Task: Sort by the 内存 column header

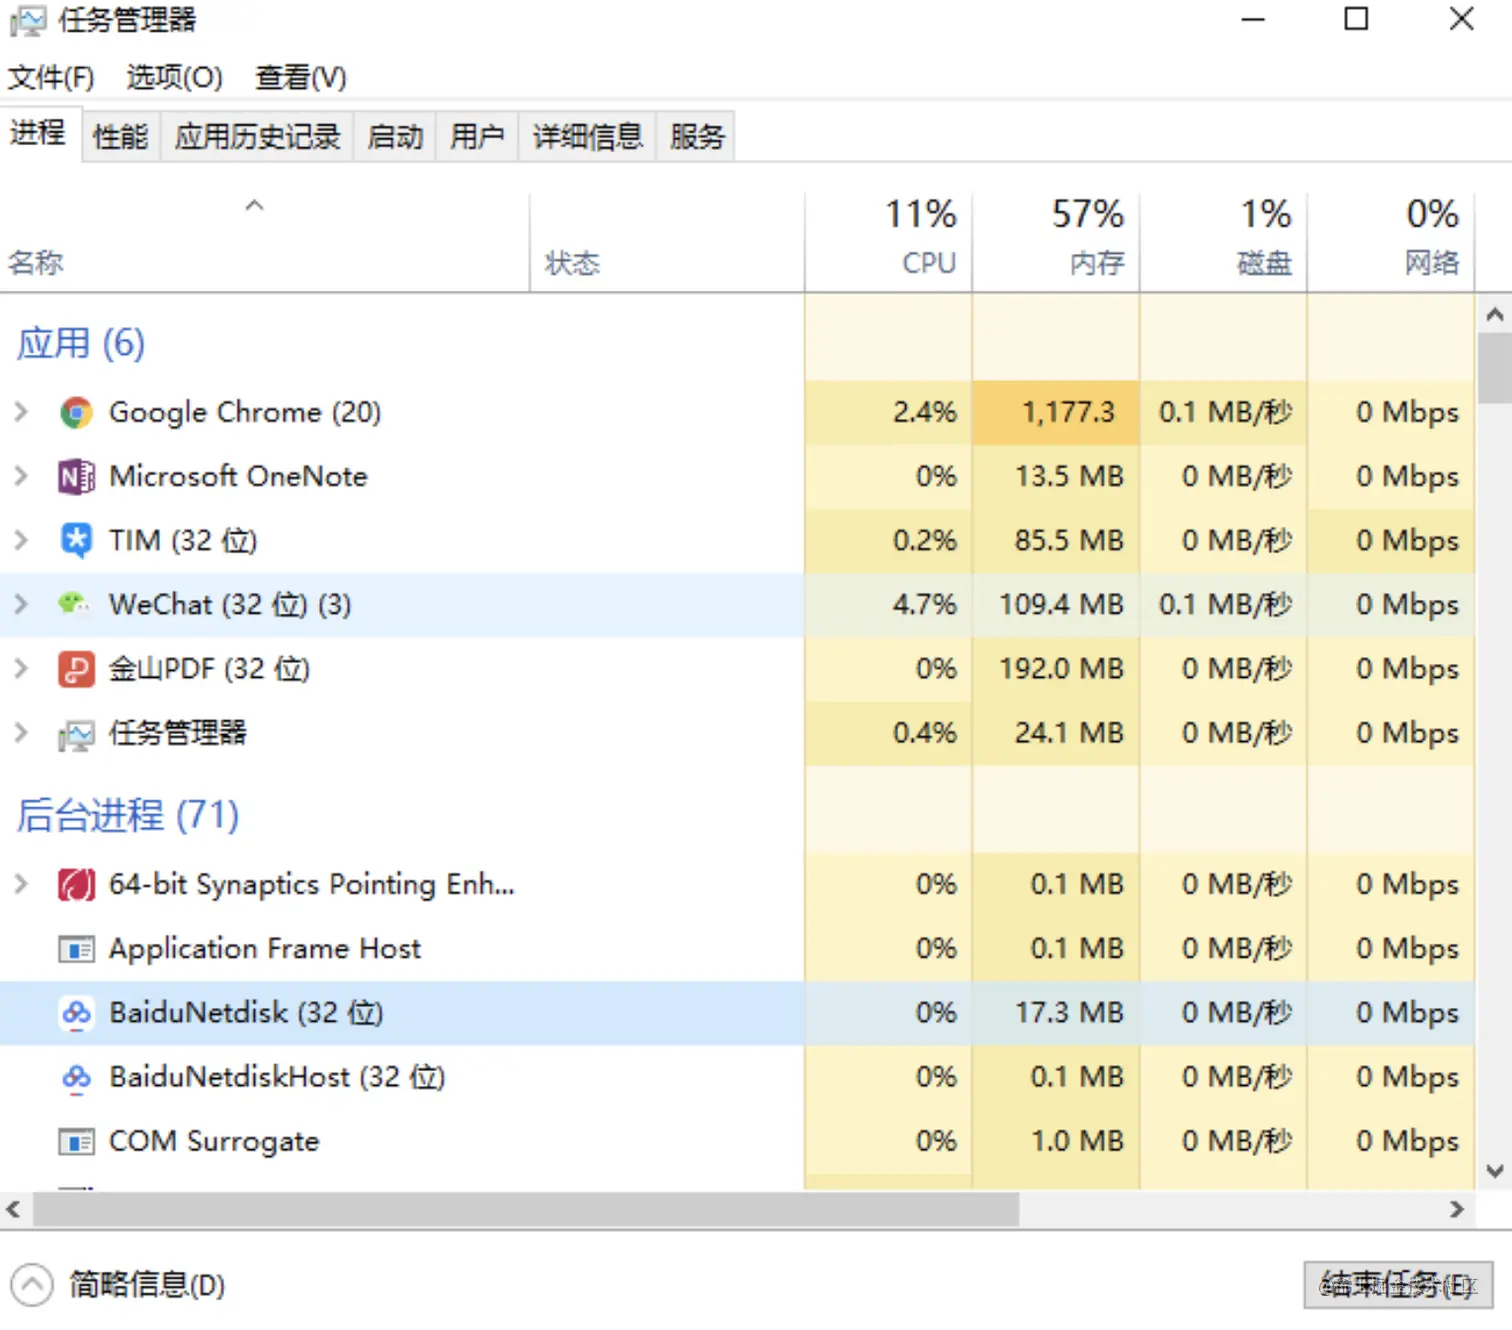Action: coord(1056,243)
